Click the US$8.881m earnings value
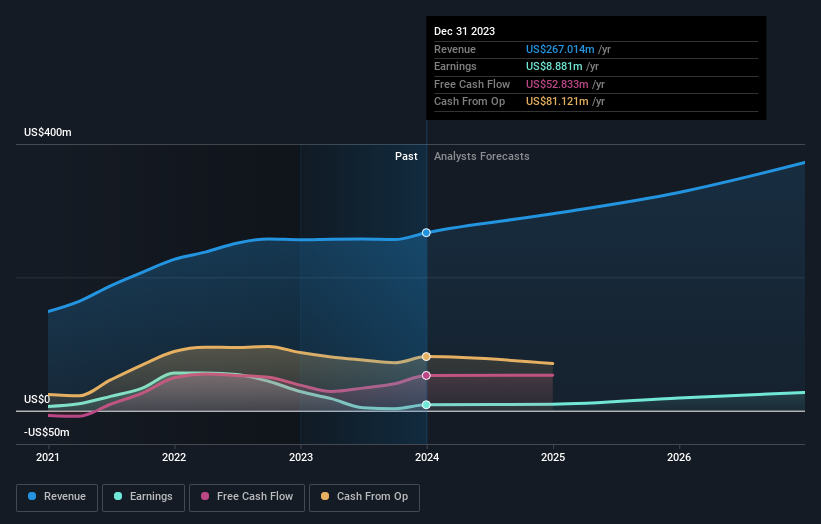The height and width of the screenshot is (524, 821). pyautogui.click(x=554, y=66)
